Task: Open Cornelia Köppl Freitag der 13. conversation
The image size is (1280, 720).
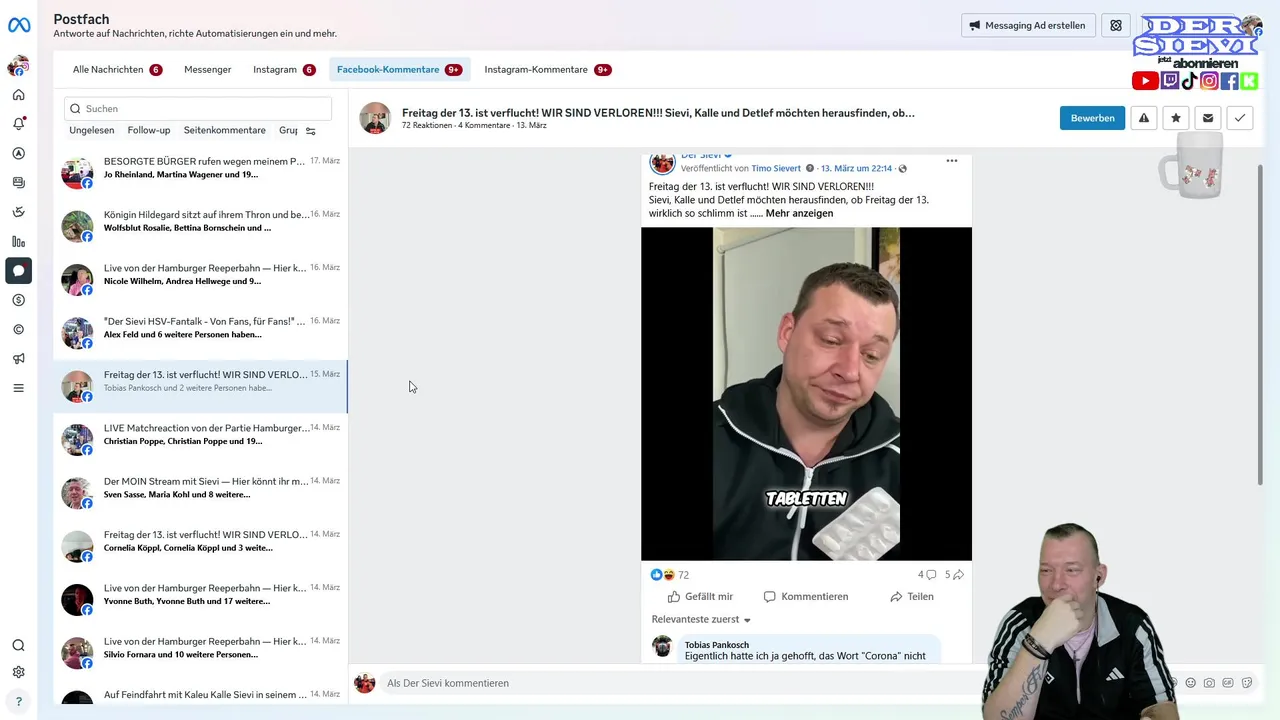Action: pos(200,547)
